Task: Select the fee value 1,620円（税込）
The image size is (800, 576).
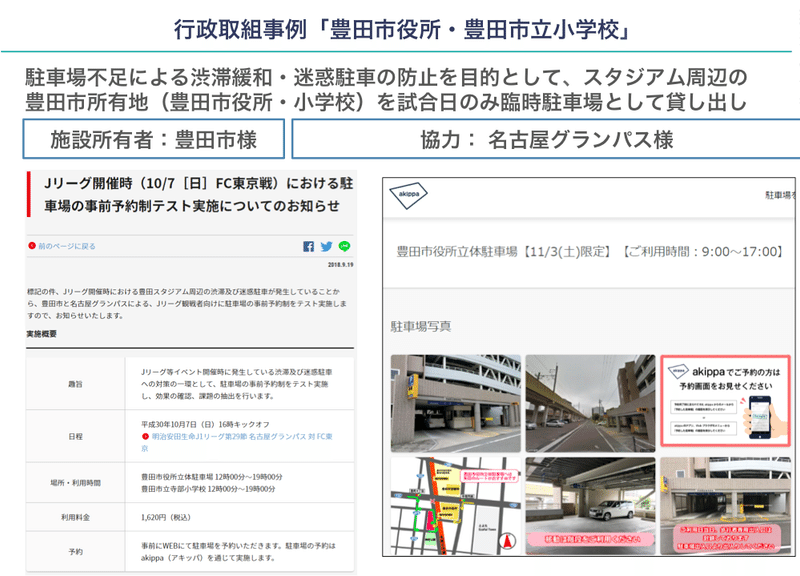Action: [166, 517]
